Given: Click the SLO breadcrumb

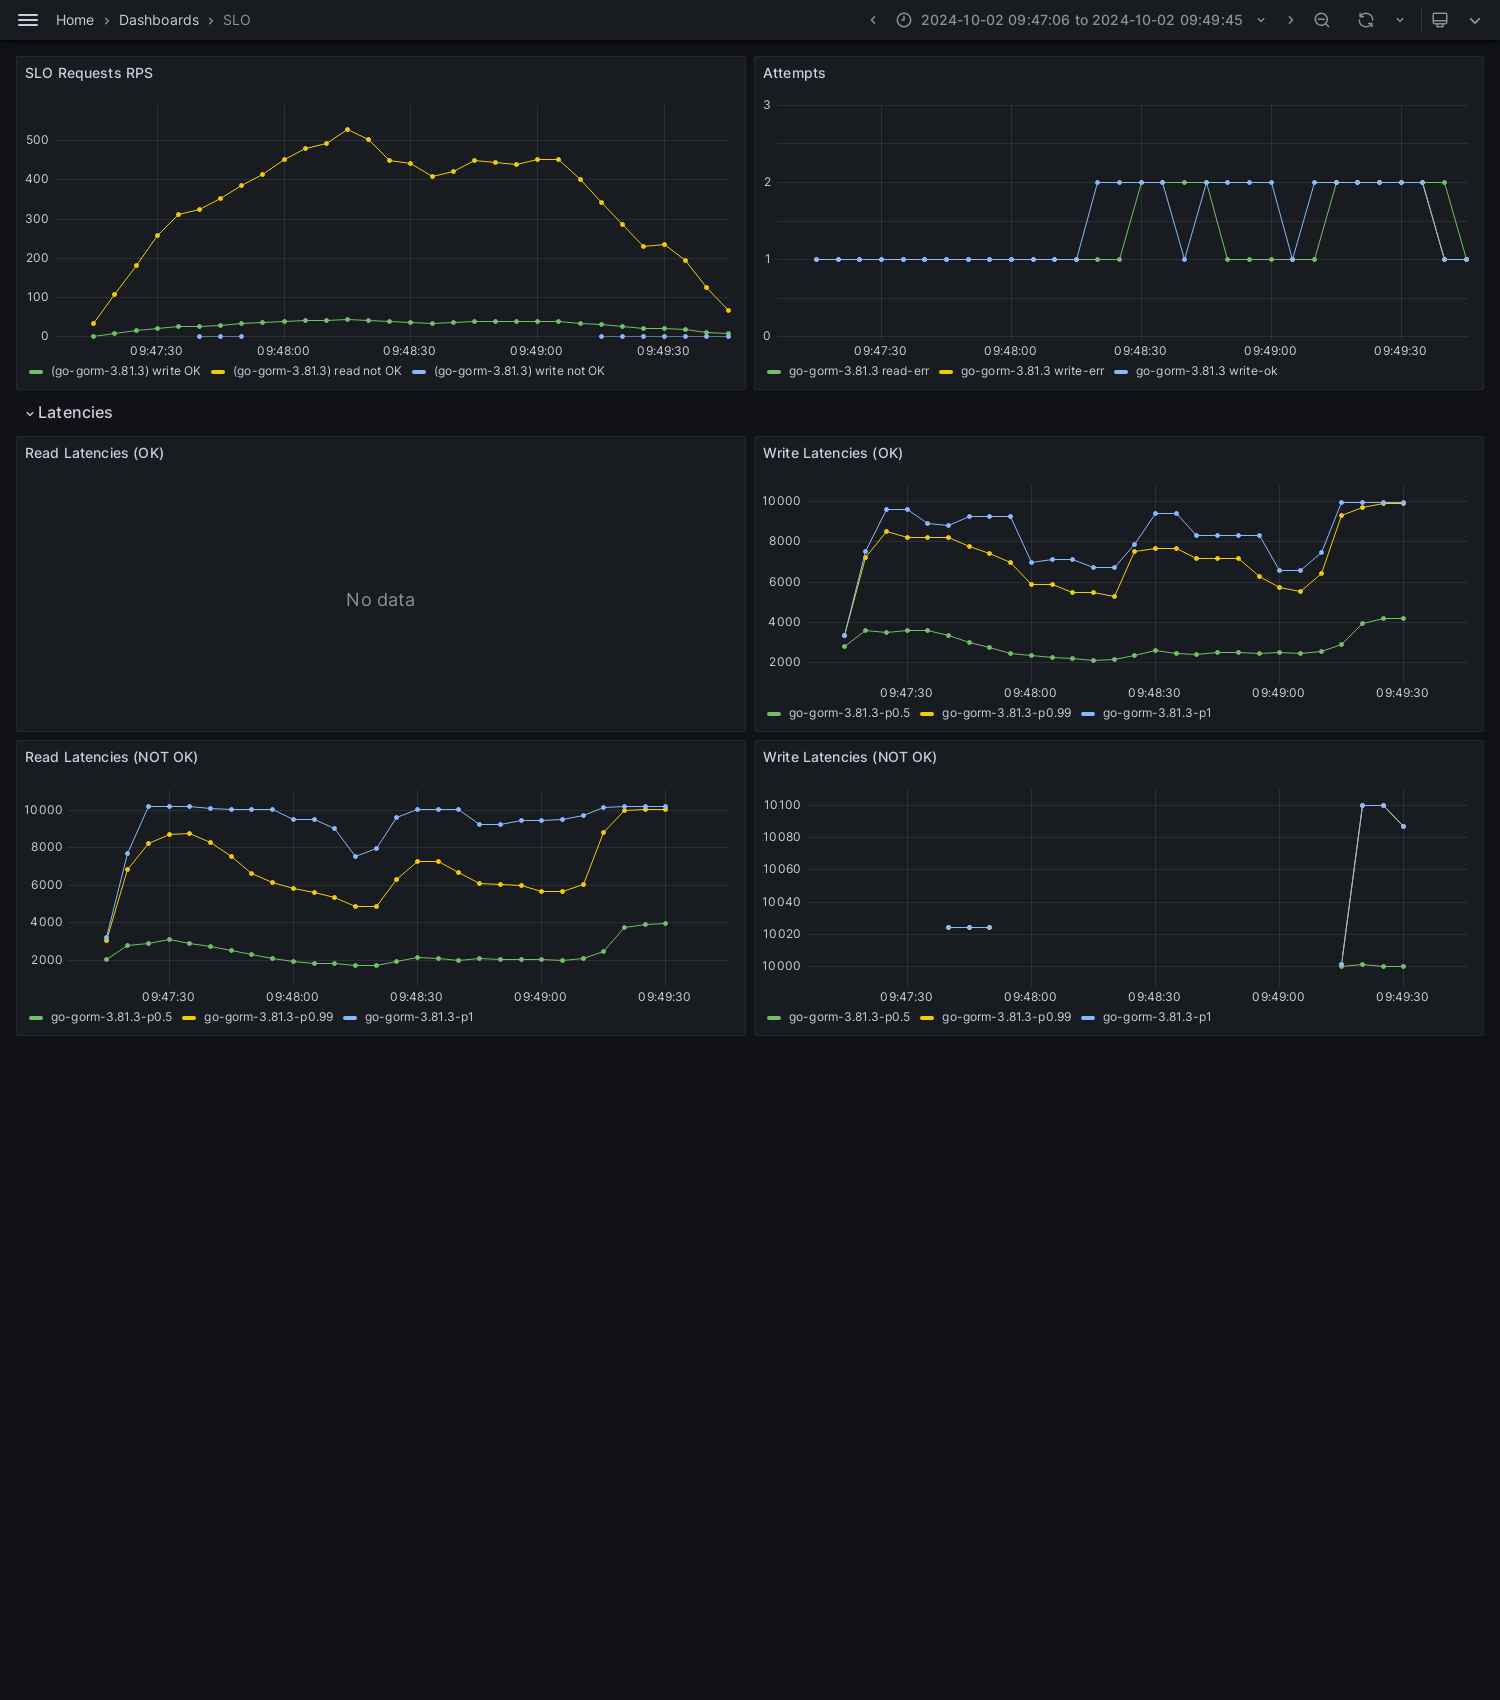Looking at the screenshot, I should 237,20.
